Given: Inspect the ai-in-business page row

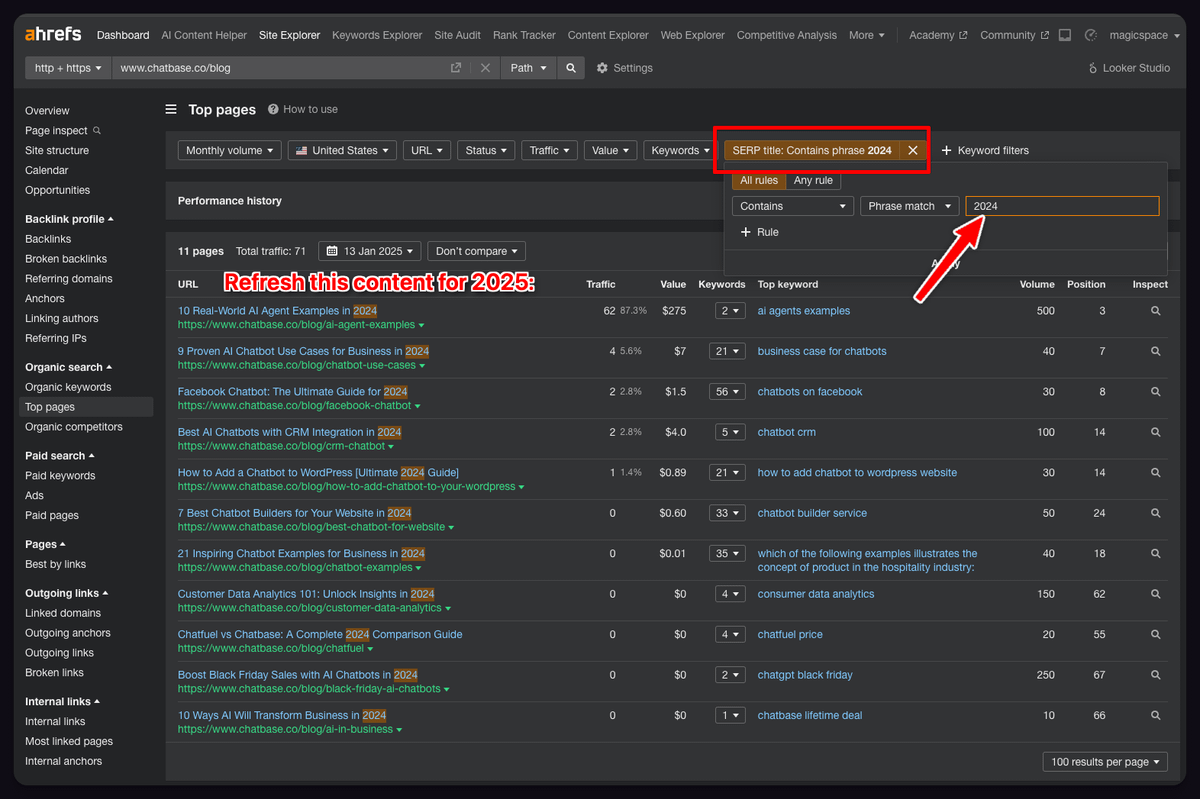Looking at the screenshot, I should tap(1155, 715).
